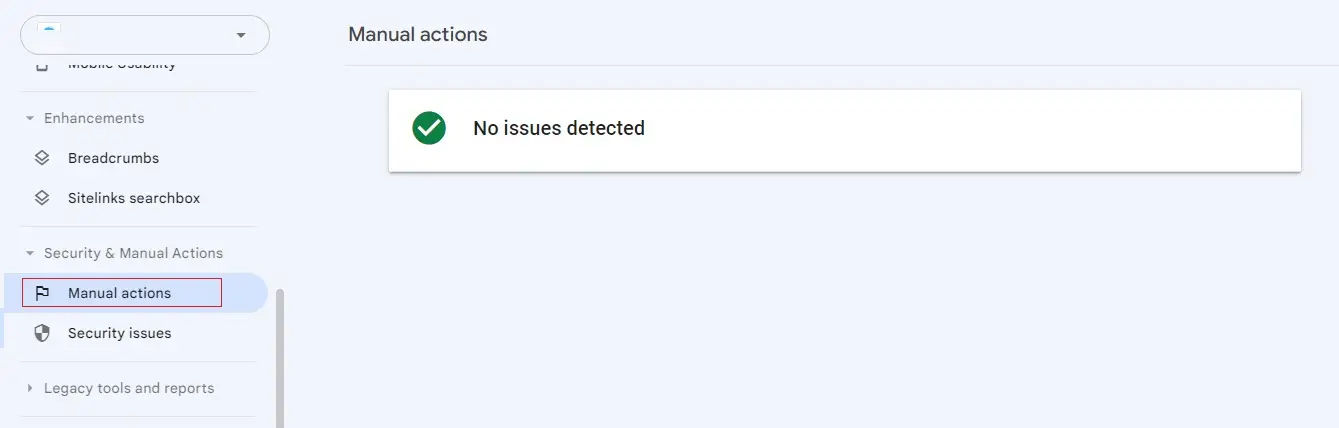
Task: Collapse the Enhancements section arrow
Action: pyautogui.click(x=30, y=118)
